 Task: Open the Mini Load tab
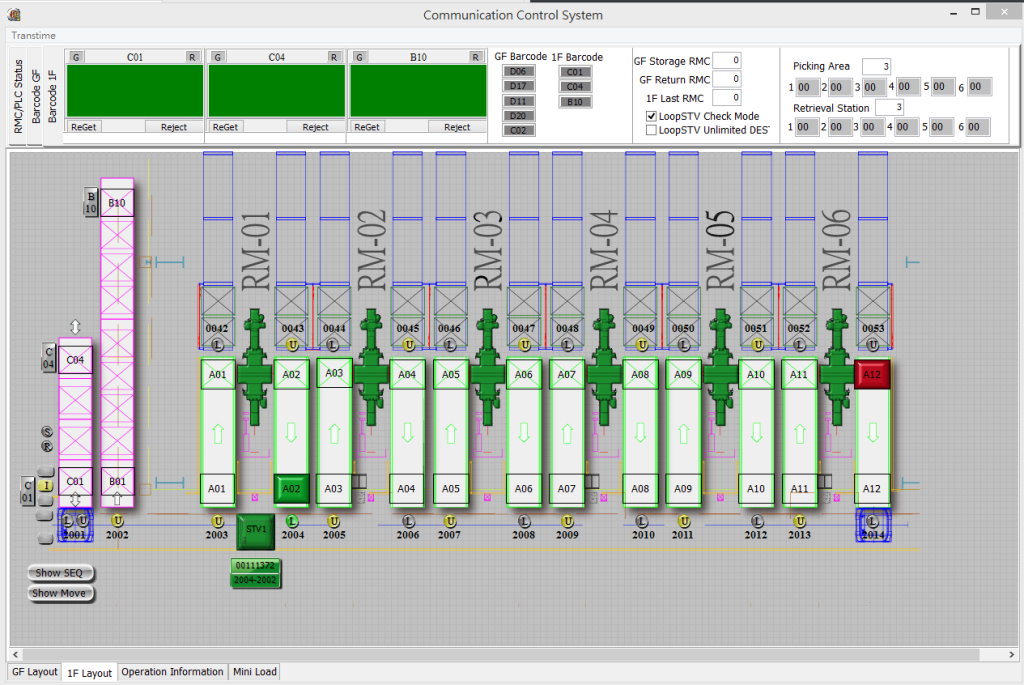[255, 672]
